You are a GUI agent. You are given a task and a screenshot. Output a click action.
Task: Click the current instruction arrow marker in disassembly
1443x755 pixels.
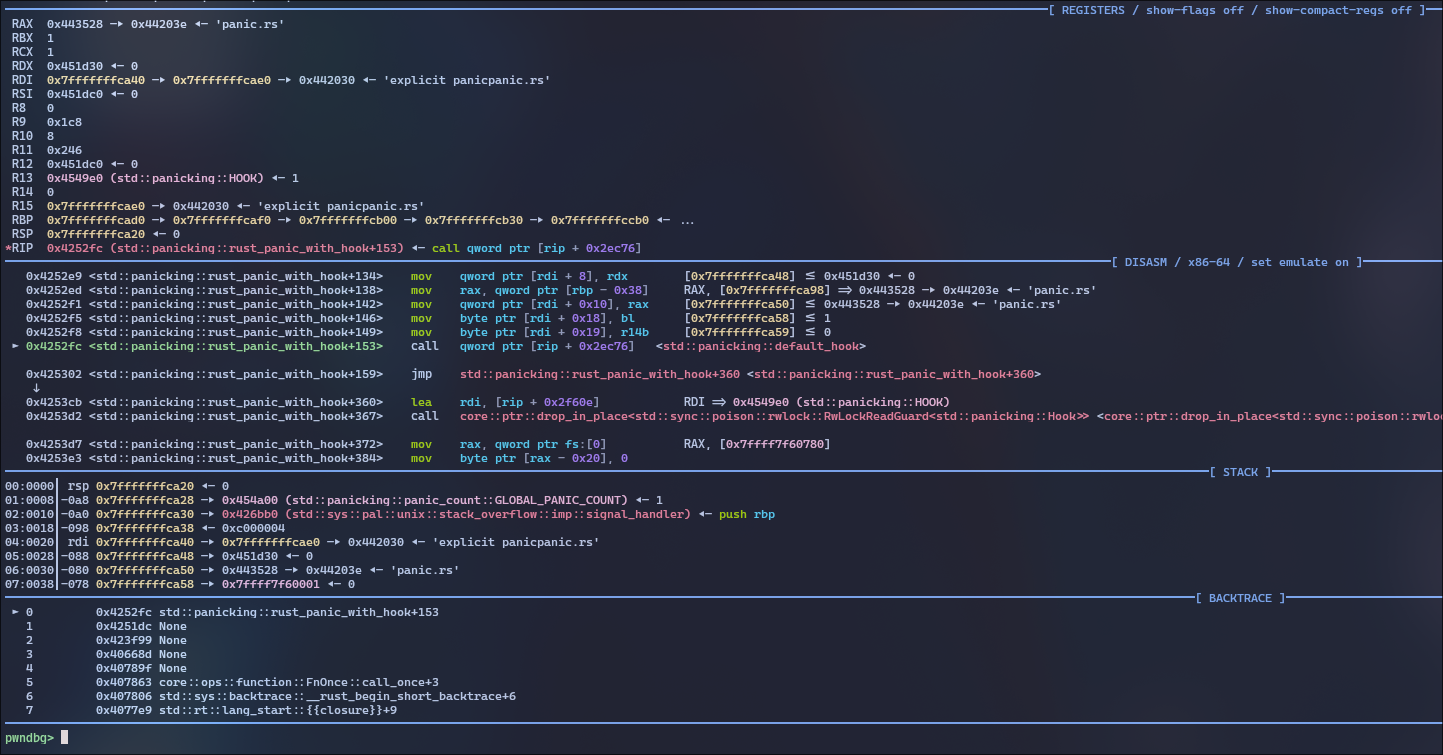15,346
